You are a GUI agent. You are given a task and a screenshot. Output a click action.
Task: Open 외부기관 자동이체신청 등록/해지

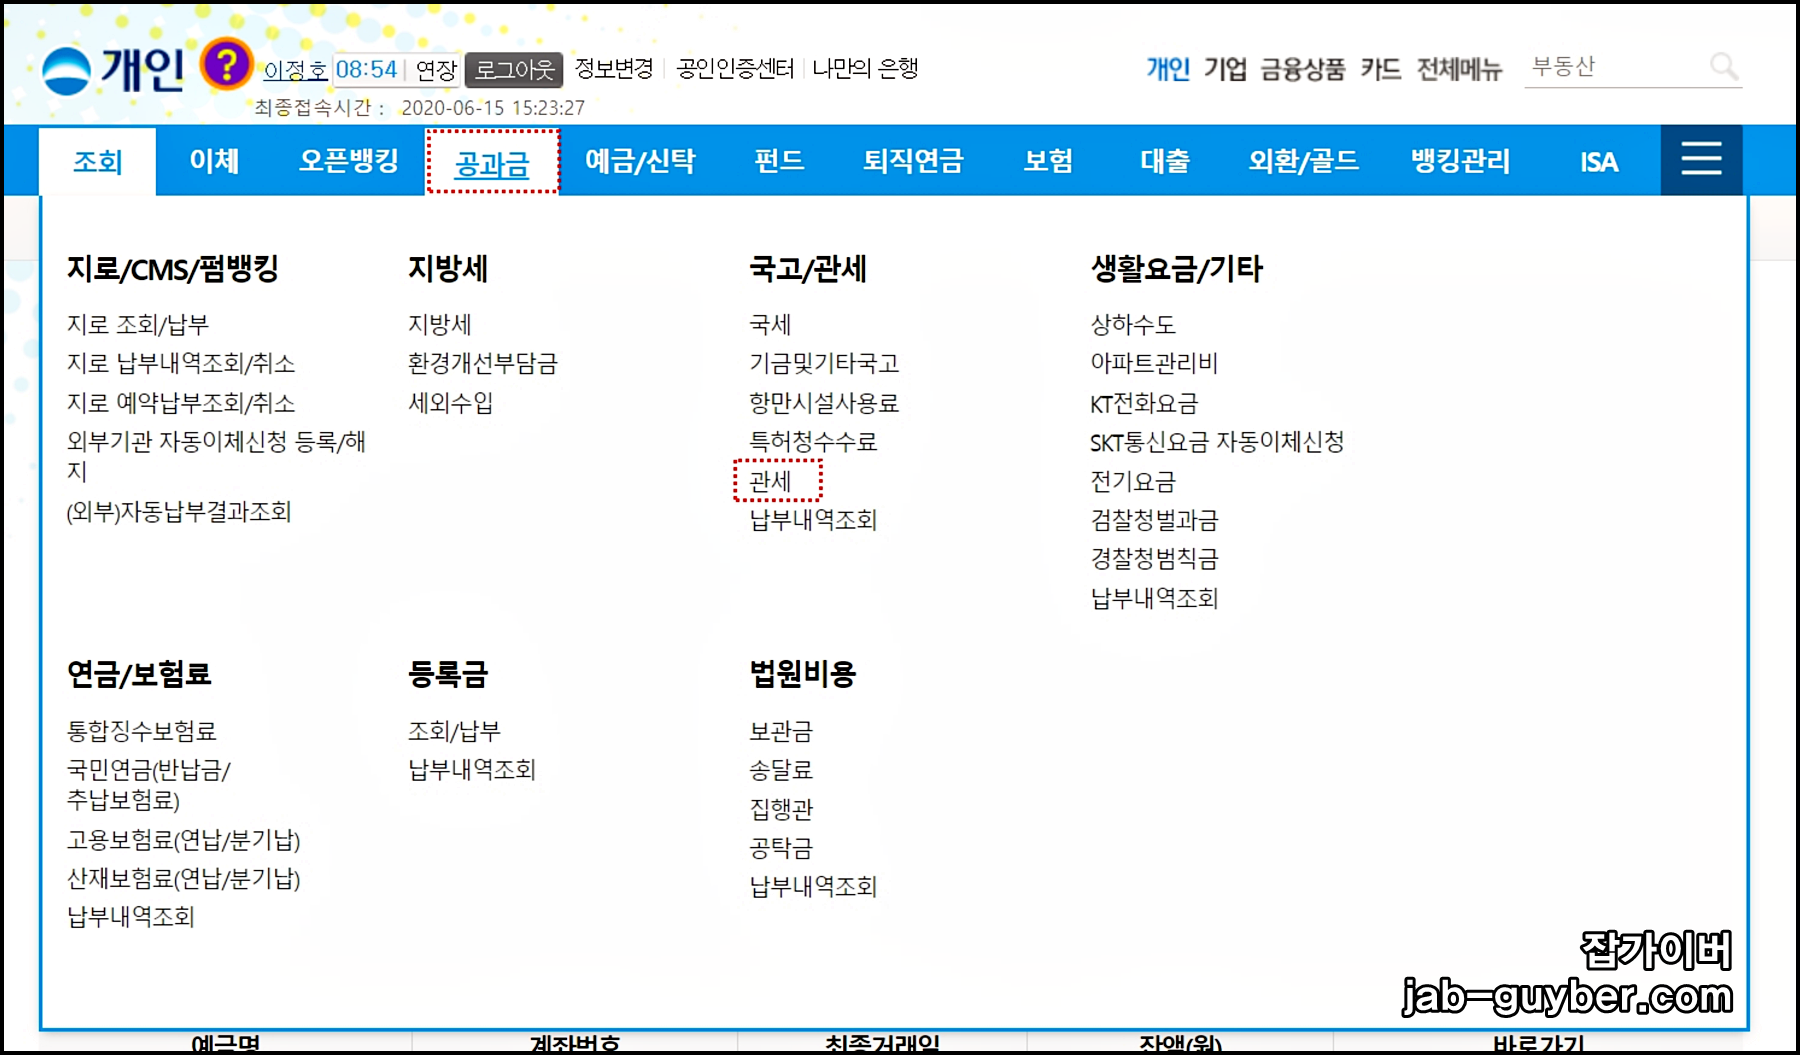coord(216,456)
